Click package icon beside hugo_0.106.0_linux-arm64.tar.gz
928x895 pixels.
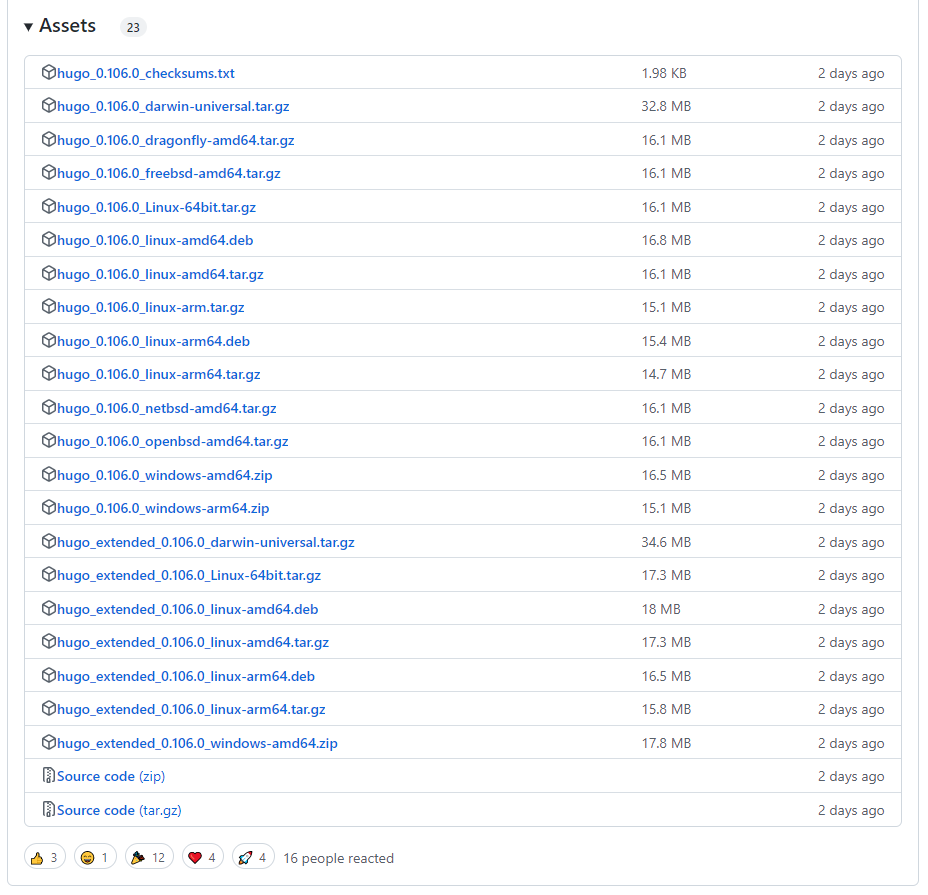[49, 373]
